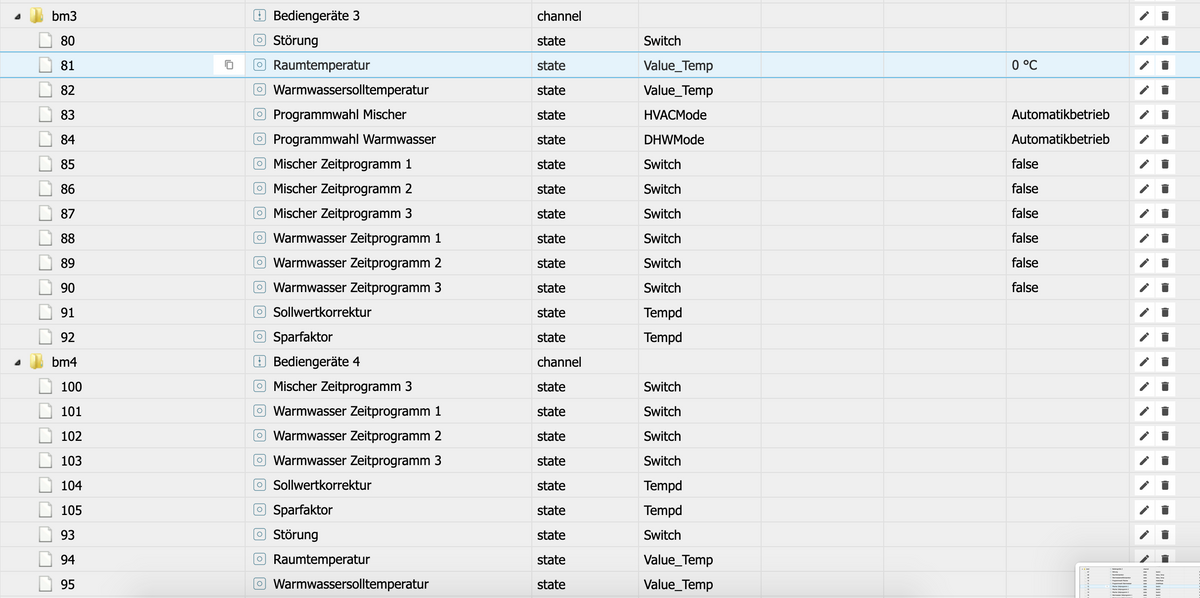Delete object 104 Sollwertkorrektur
This screenshot has width=1200, height=598.
[1165, 486]
